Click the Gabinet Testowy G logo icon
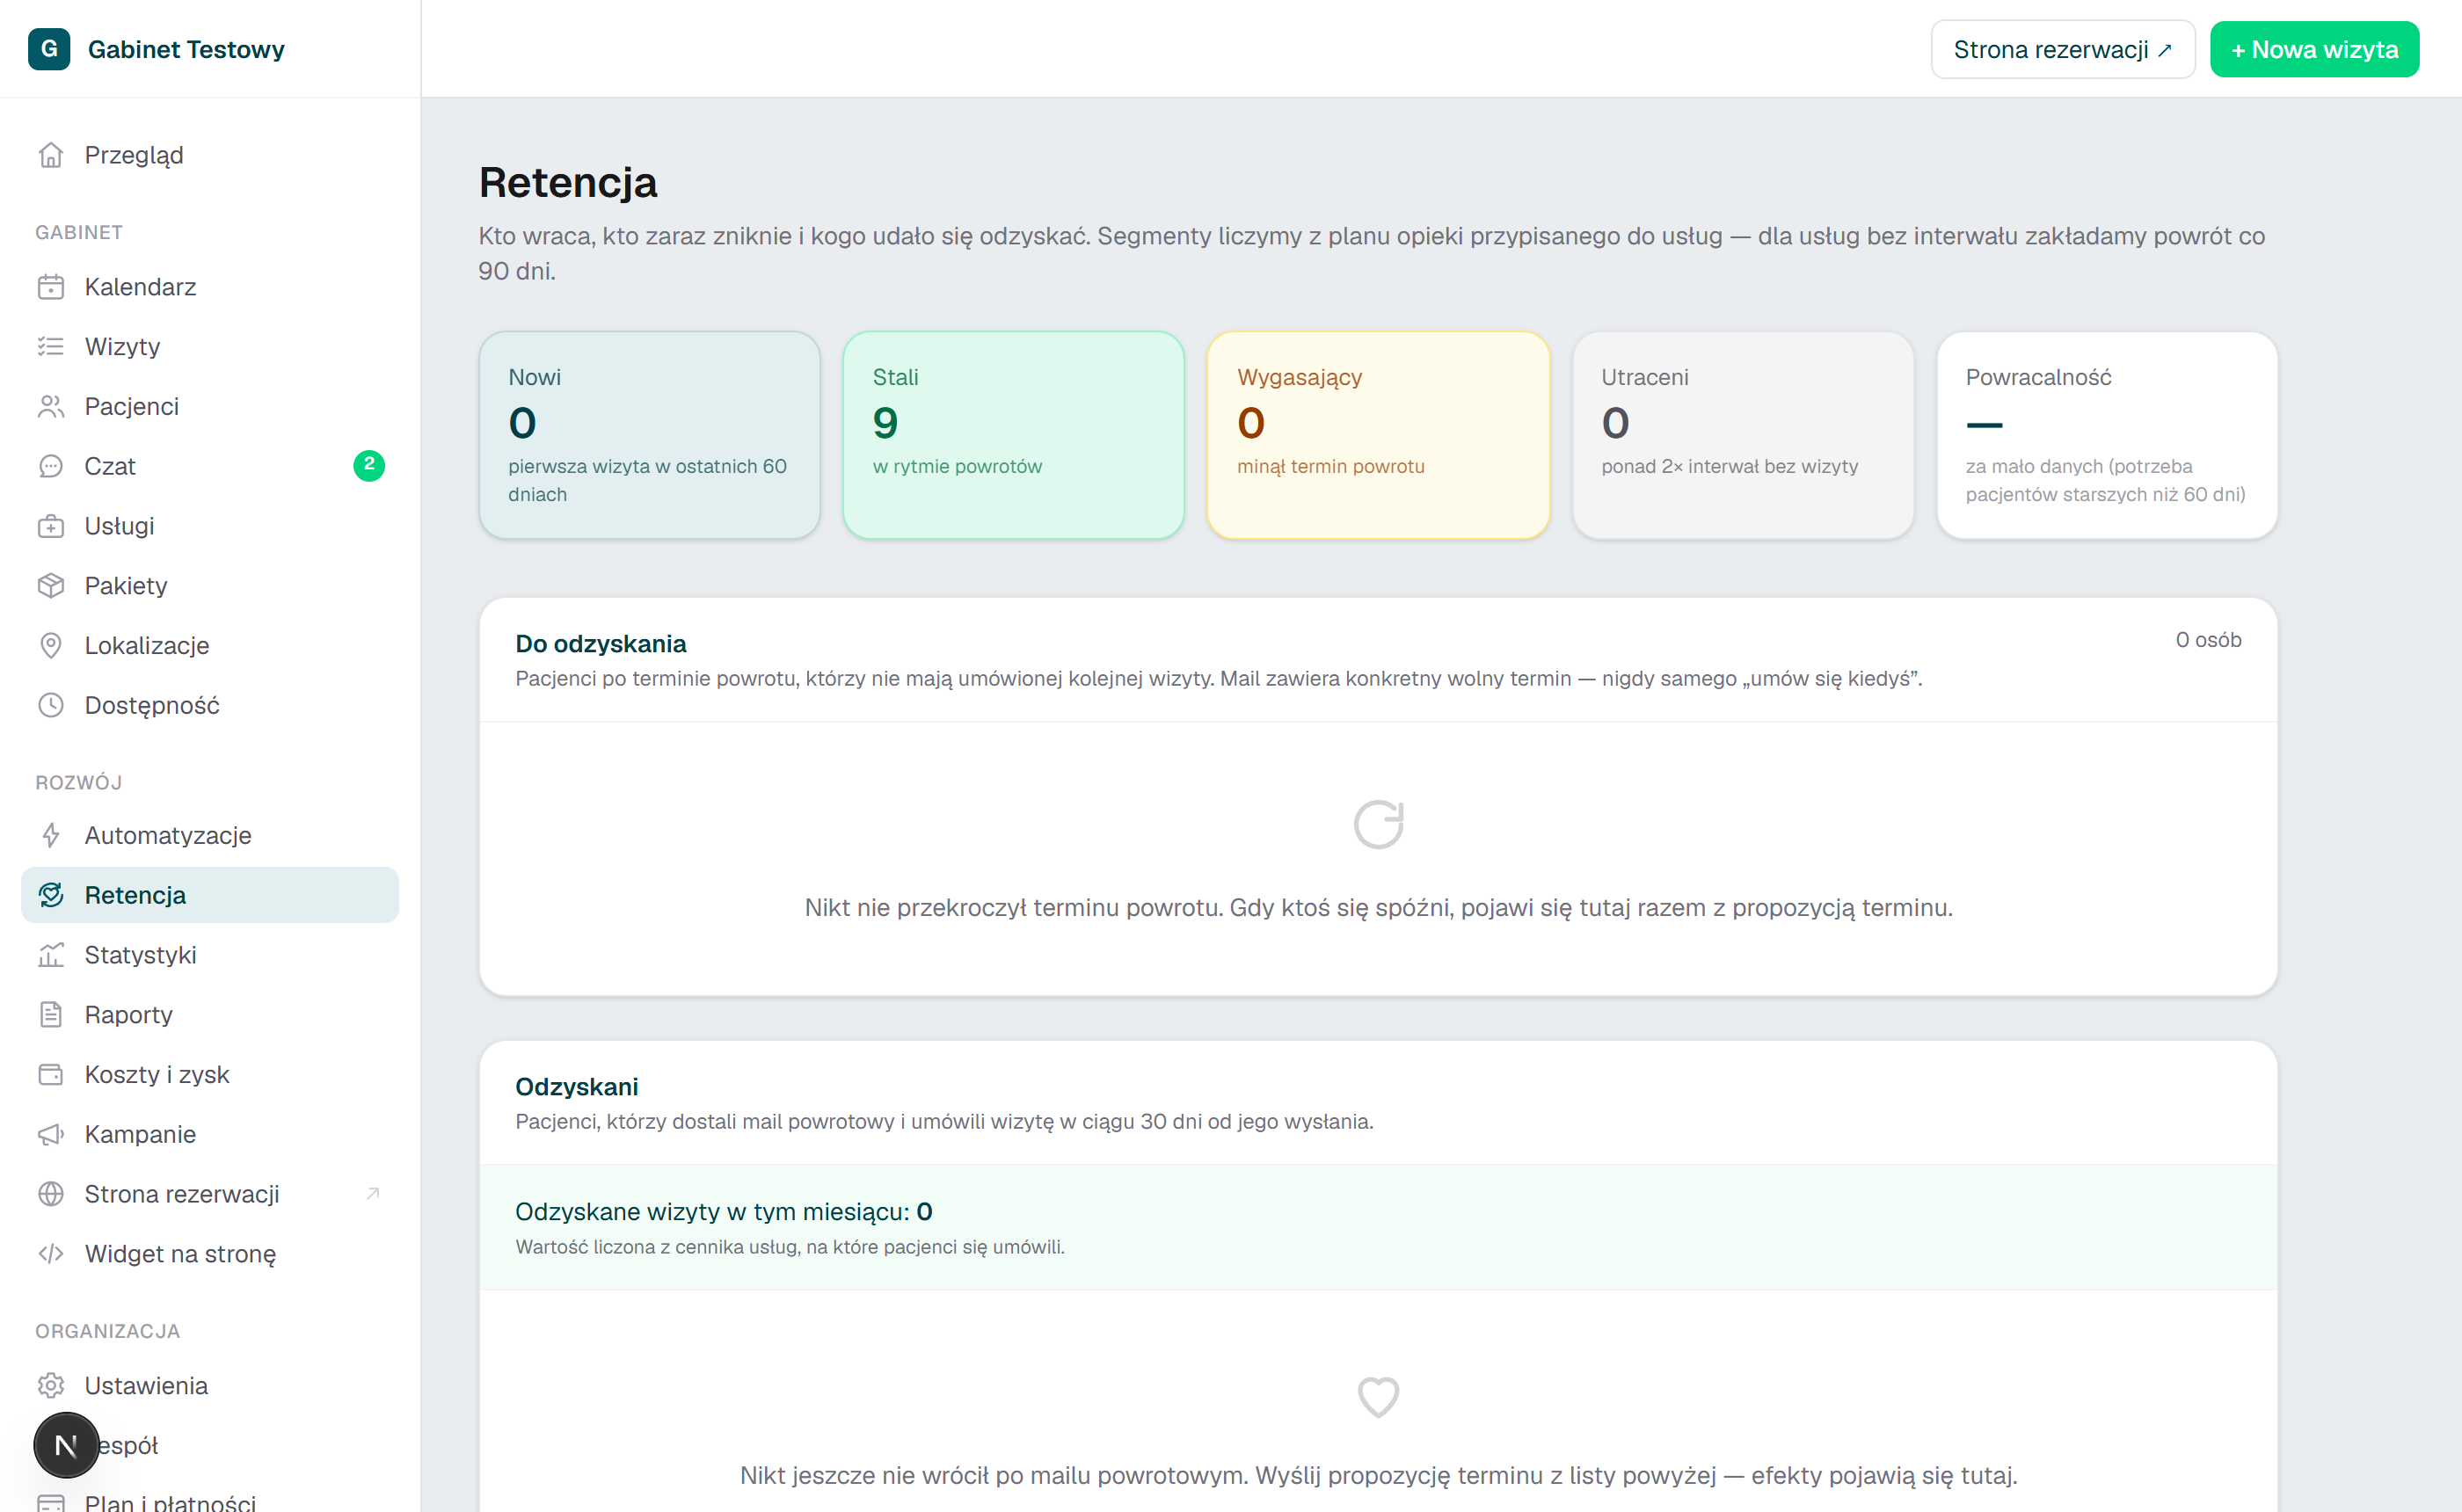Screen dimensions: 2462x1512 click(x=49, y=49)
